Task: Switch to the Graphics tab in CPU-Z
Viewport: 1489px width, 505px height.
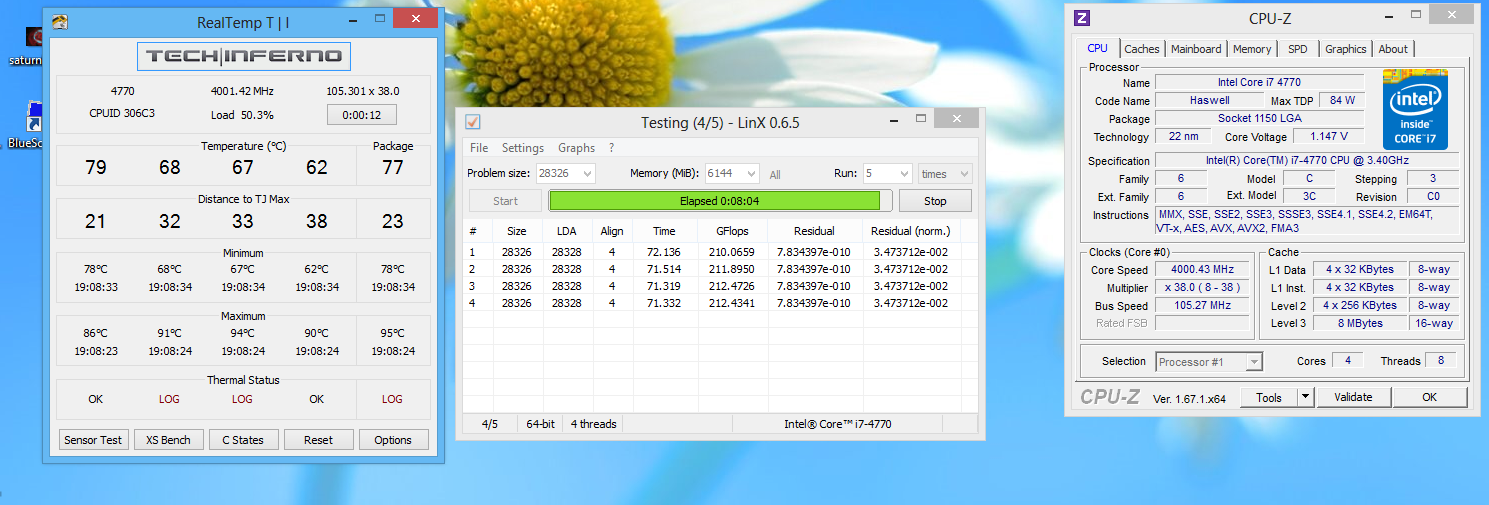Action: point(1346,49)
